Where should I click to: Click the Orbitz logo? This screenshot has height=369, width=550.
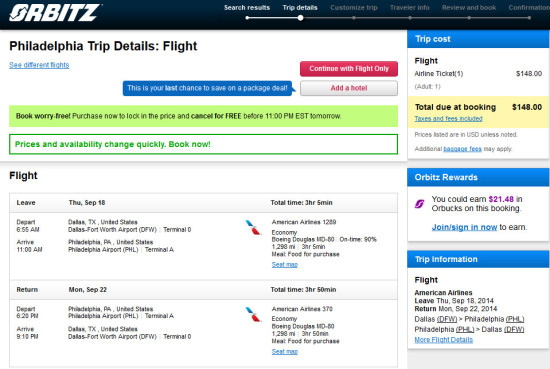pyautogui.click(x=55, y=13)
